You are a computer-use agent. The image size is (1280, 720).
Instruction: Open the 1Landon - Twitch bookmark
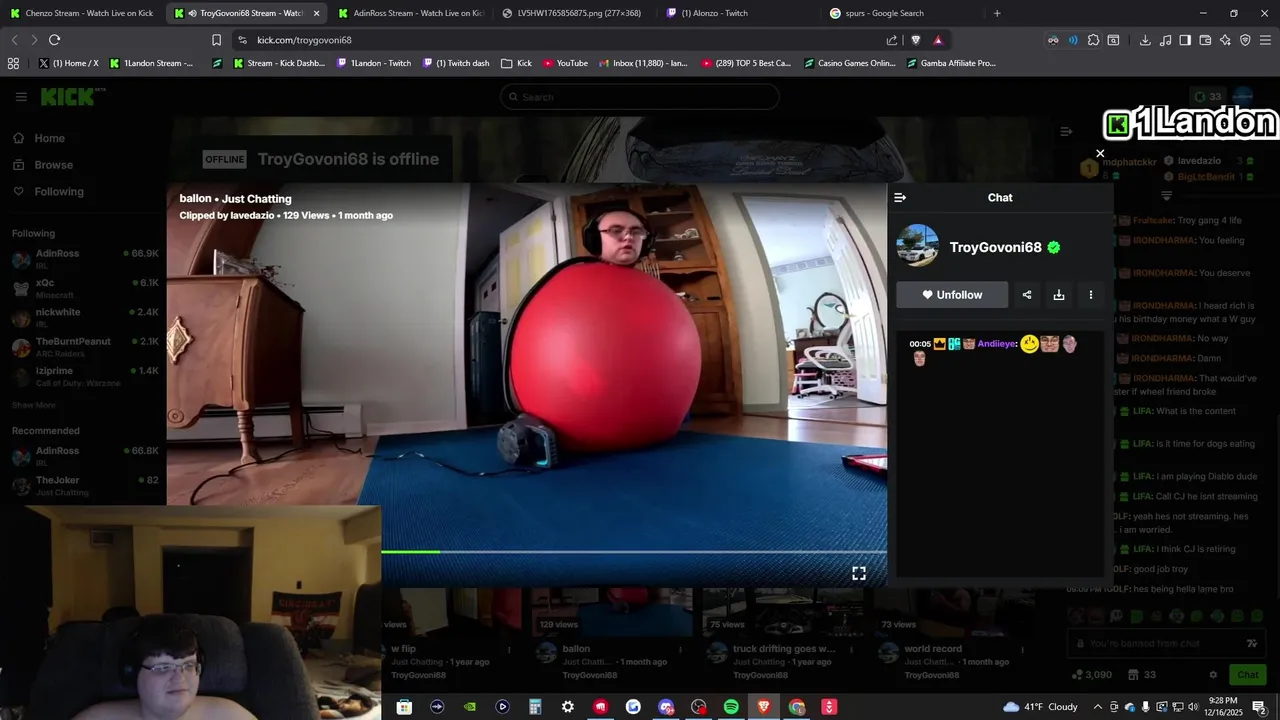374,63
